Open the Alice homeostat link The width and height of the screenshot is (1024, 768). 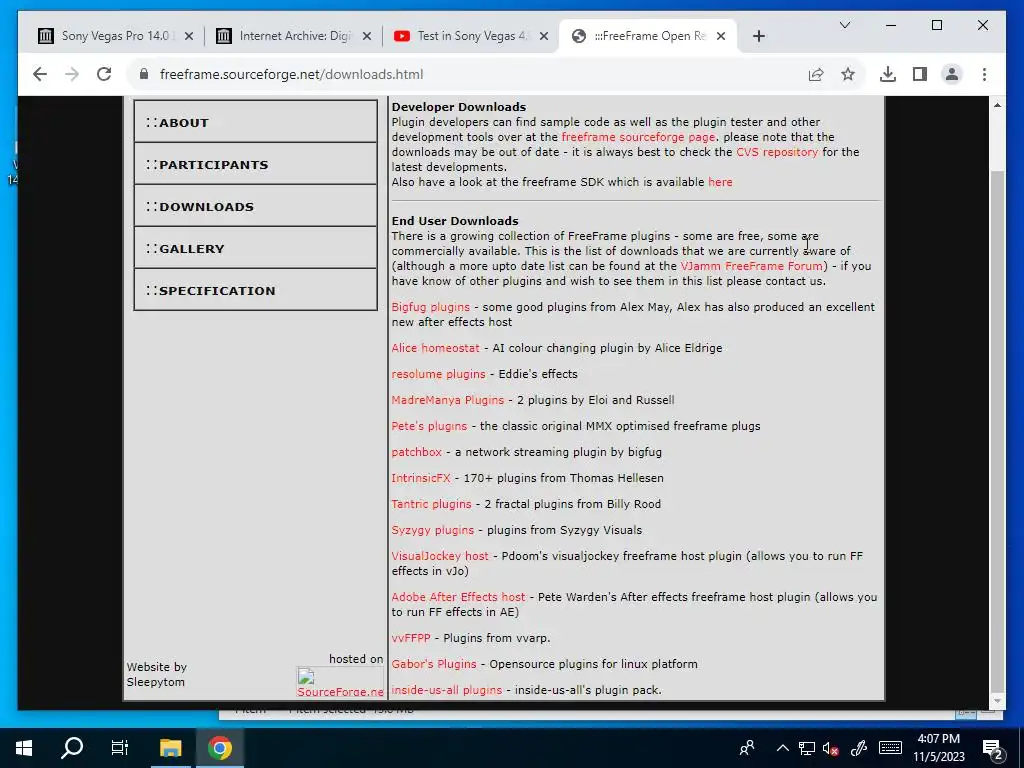coord(435,348)
